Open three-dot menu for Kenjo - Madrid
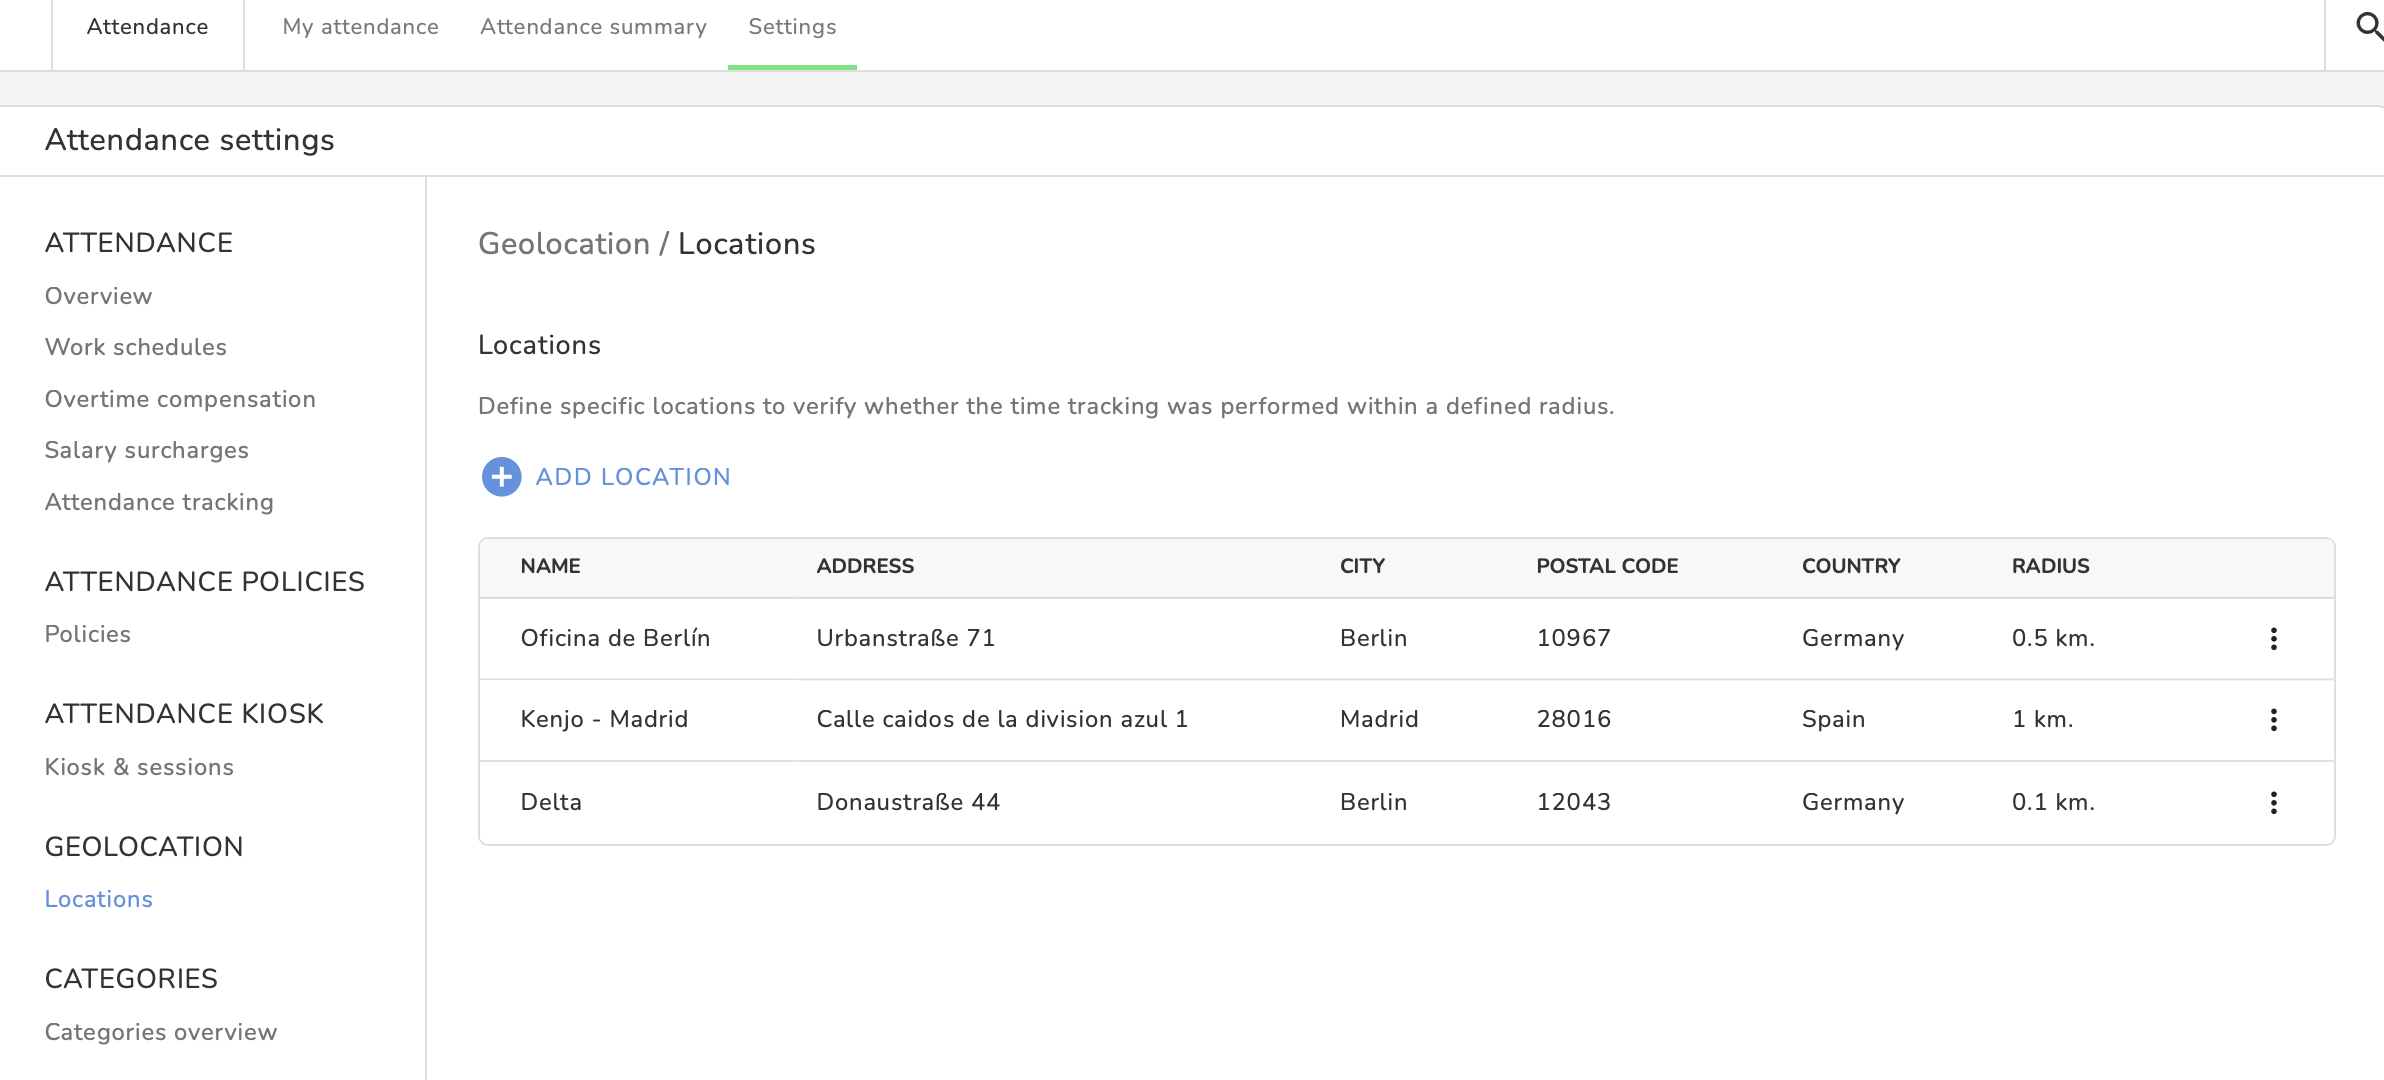 point(2273,720)
